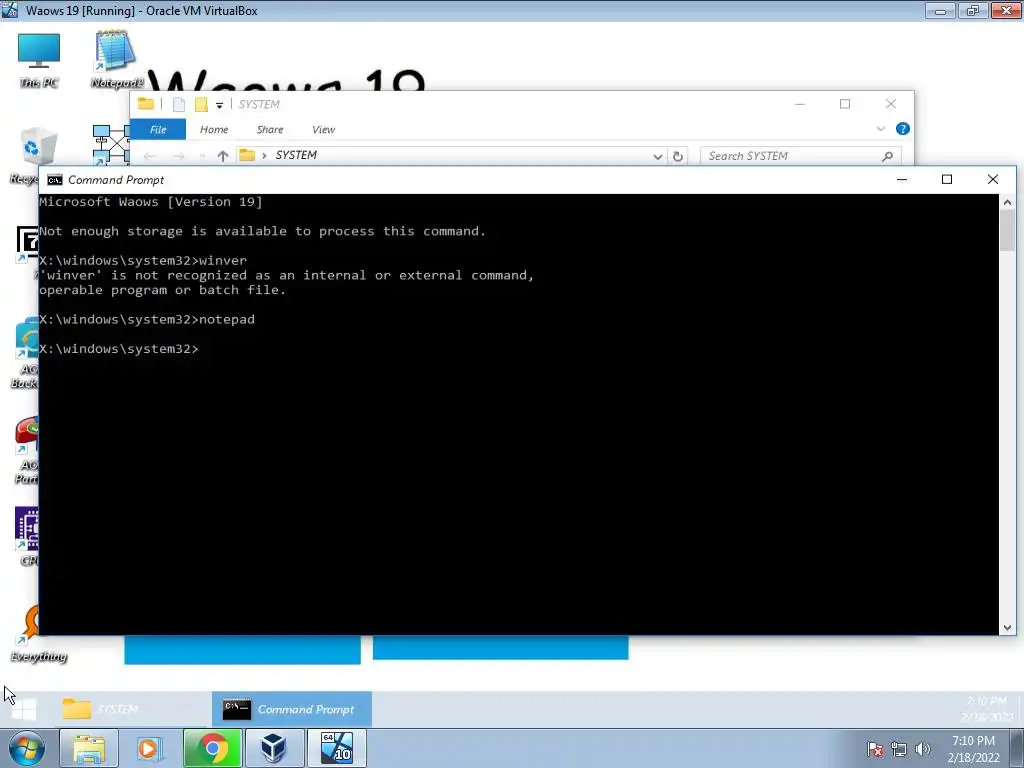Open the View ribbon tab in explorer
This screenshot has height=768, width=1024.
(x=323, y=129)
